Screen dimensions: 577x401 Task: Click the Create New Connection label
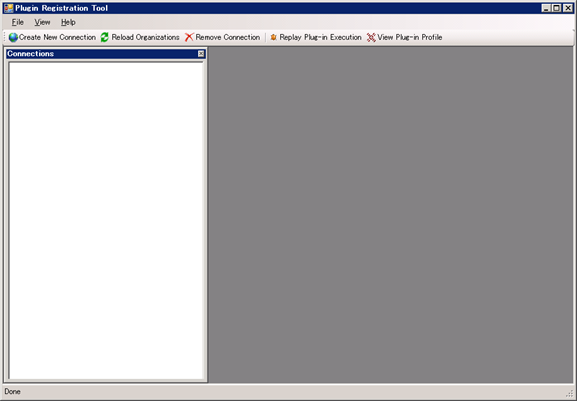pos(57,37)
